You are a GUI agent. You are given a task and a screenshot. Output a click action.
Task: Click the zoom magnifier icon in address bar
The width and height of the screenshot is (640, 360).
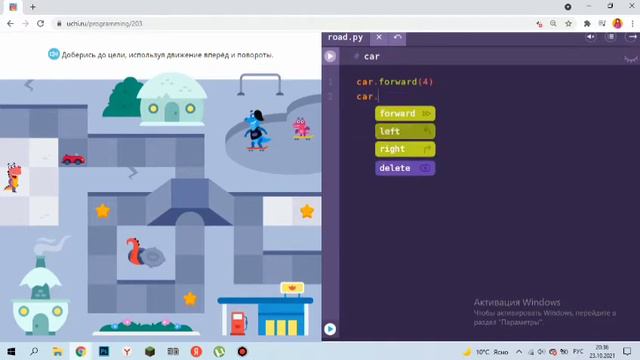pos(553,24)
